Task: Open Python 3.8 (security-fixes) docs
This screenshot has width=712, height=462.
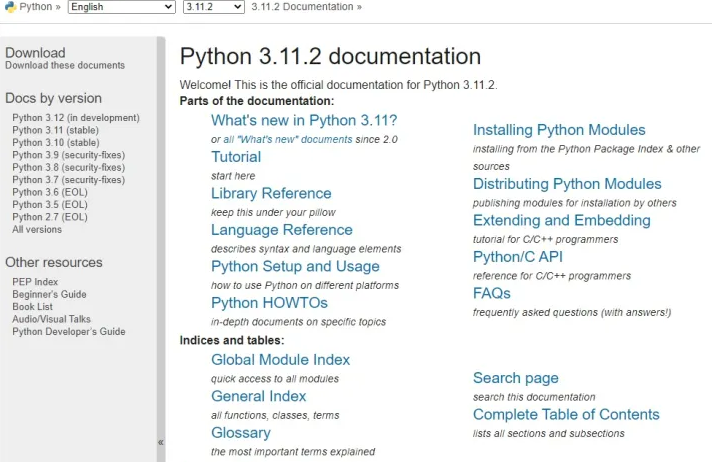Action: [x=69, y=167]
